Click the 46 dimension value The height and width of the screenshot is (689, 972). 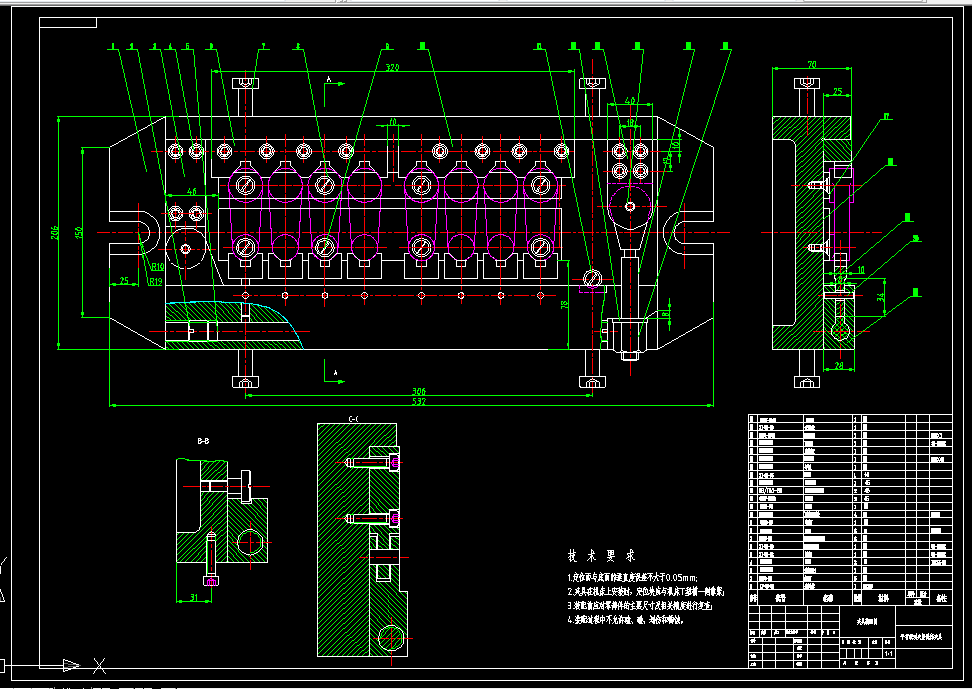pos(192,192)
